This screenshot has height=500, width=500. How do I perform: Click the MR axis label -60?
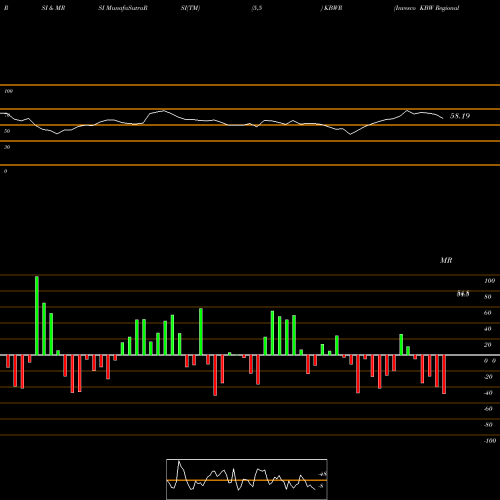coord(488,409)
